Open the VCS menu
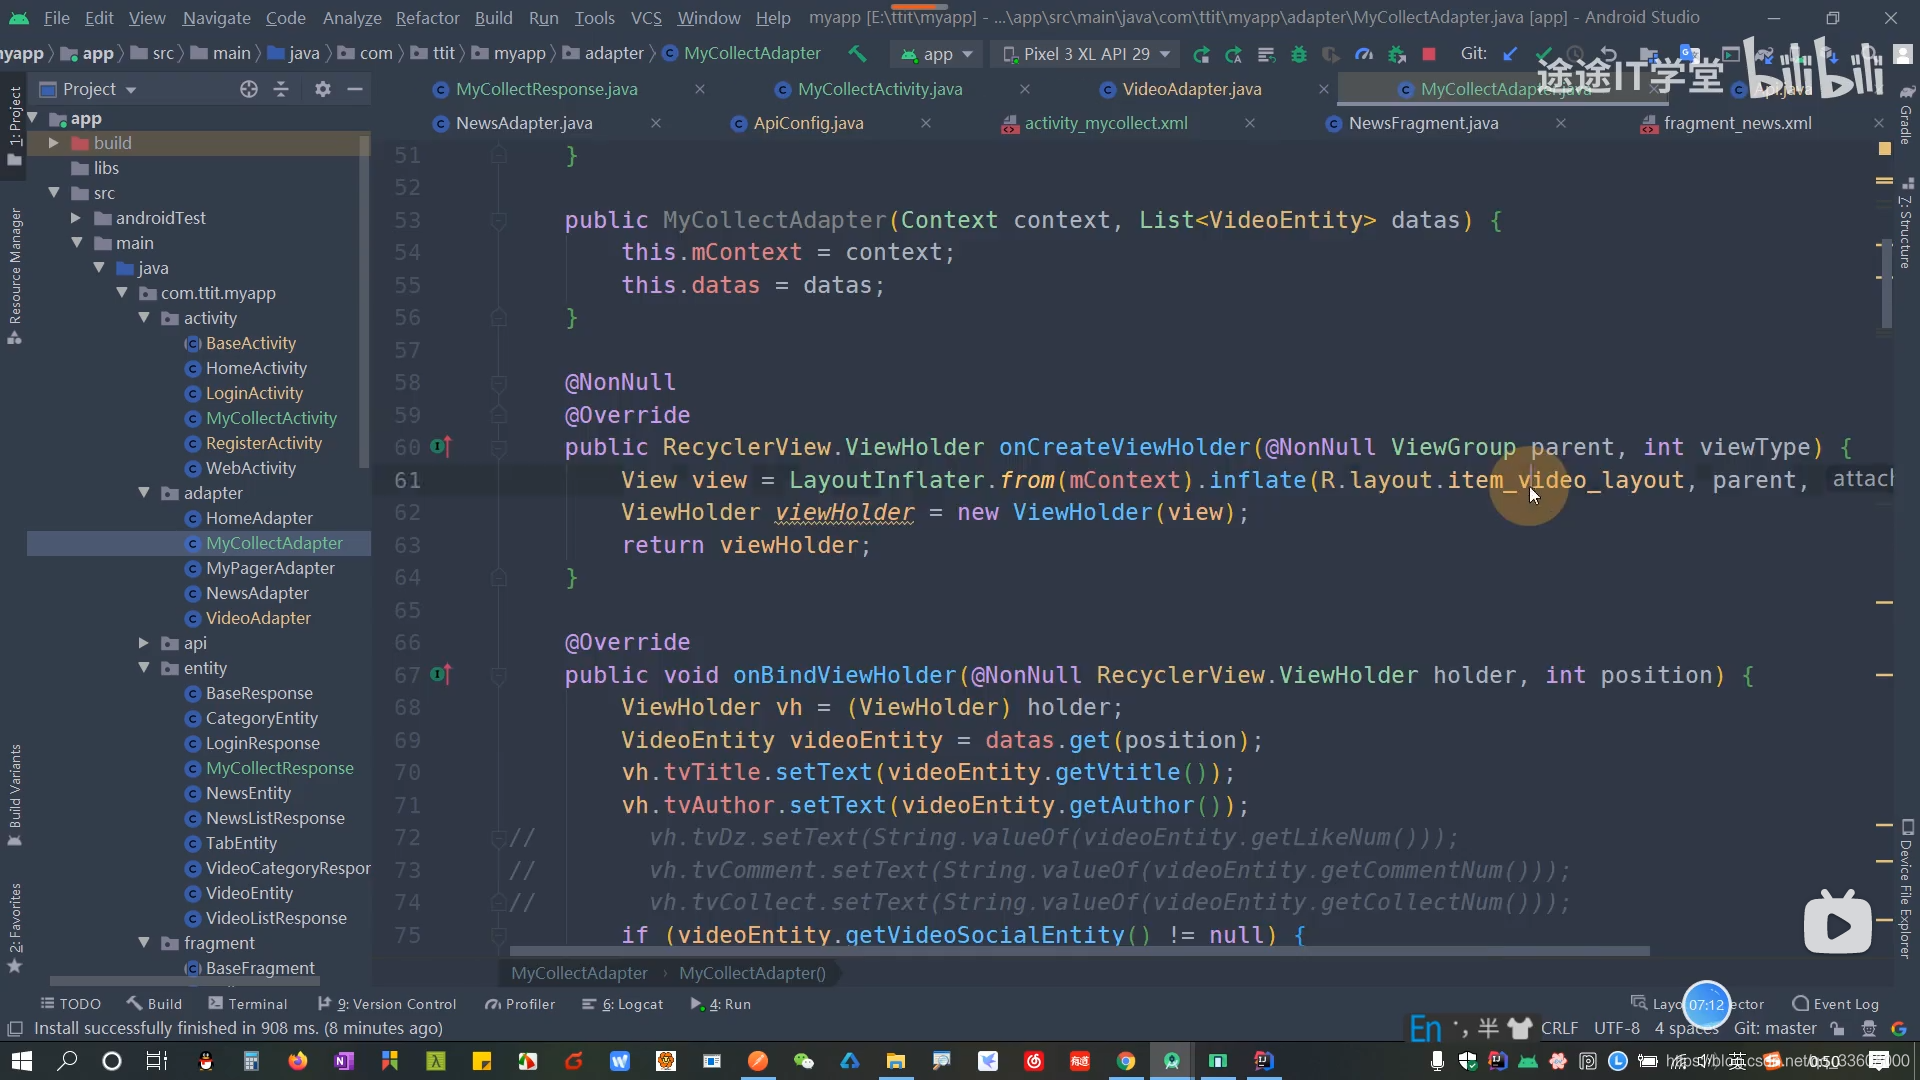The image size is (1920, 1080). click(x=646, y=17)
